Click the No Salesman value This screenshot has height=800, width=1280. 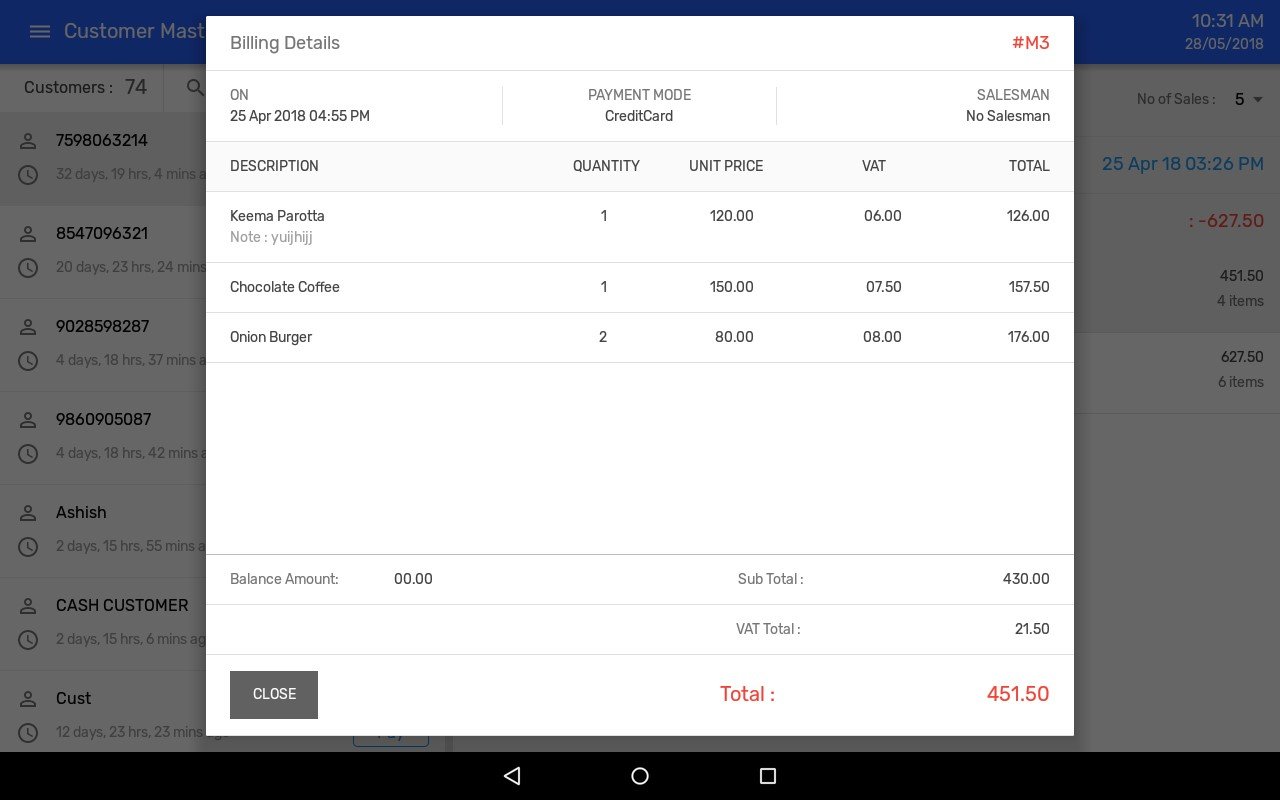[x=1008, y=116]
